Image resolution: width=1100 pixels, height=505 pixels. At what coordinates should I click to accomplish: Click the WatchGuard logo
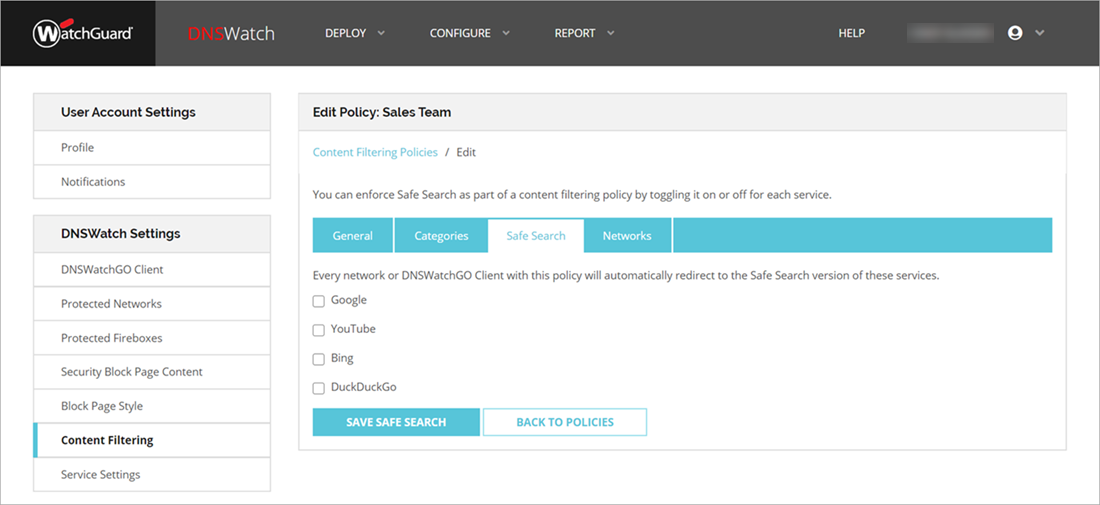(82, 34)
